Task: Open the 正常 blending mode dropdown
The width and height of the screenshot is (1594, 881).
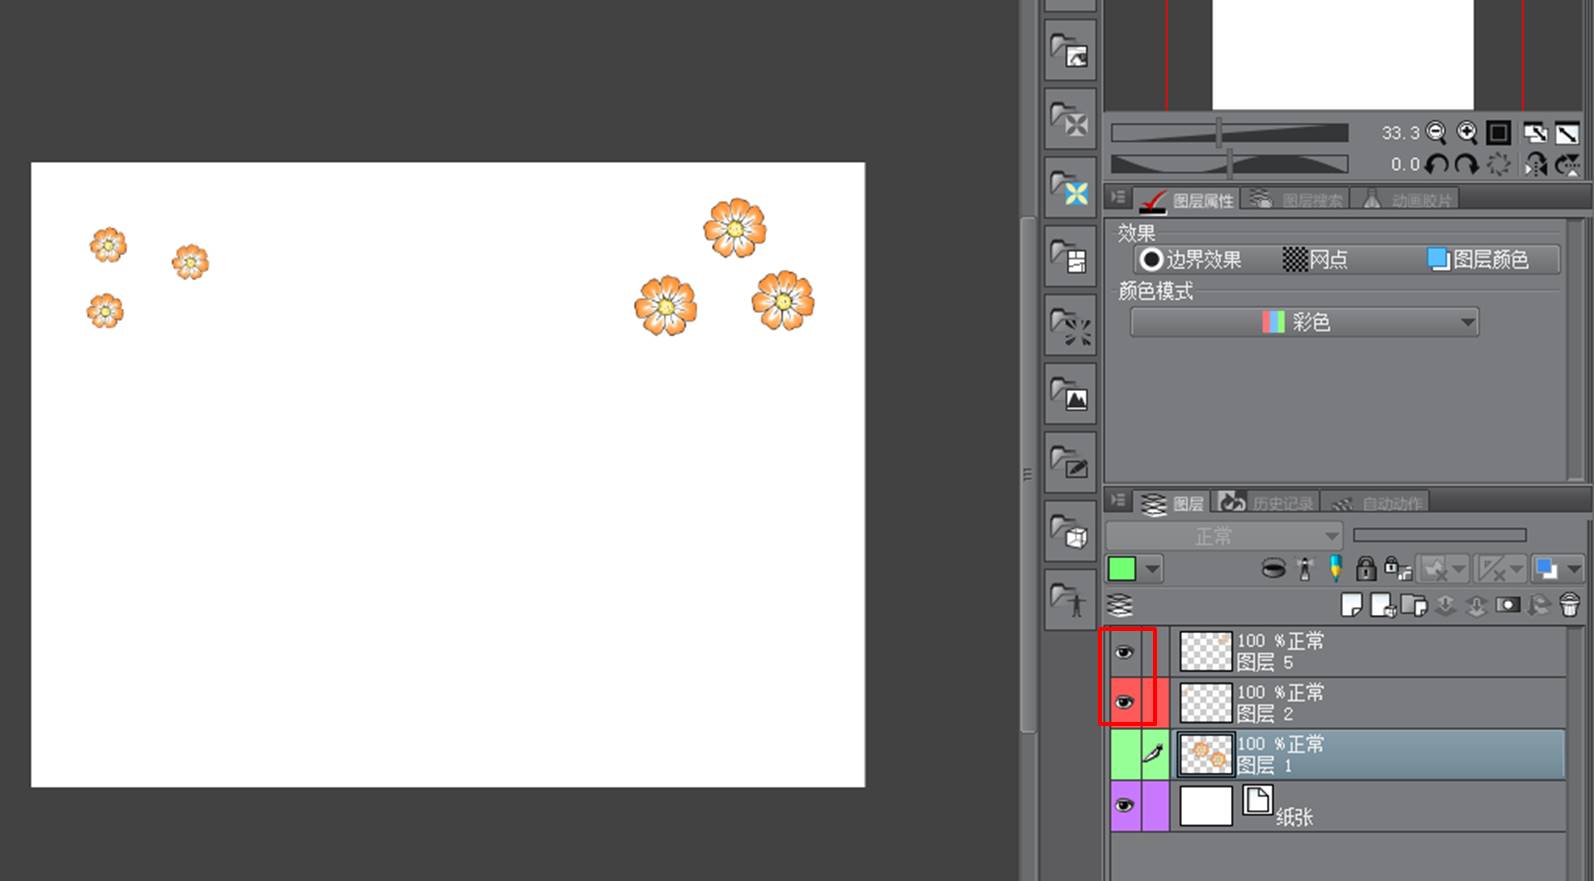Action: pyautogui.click(x=1223, y=536)
